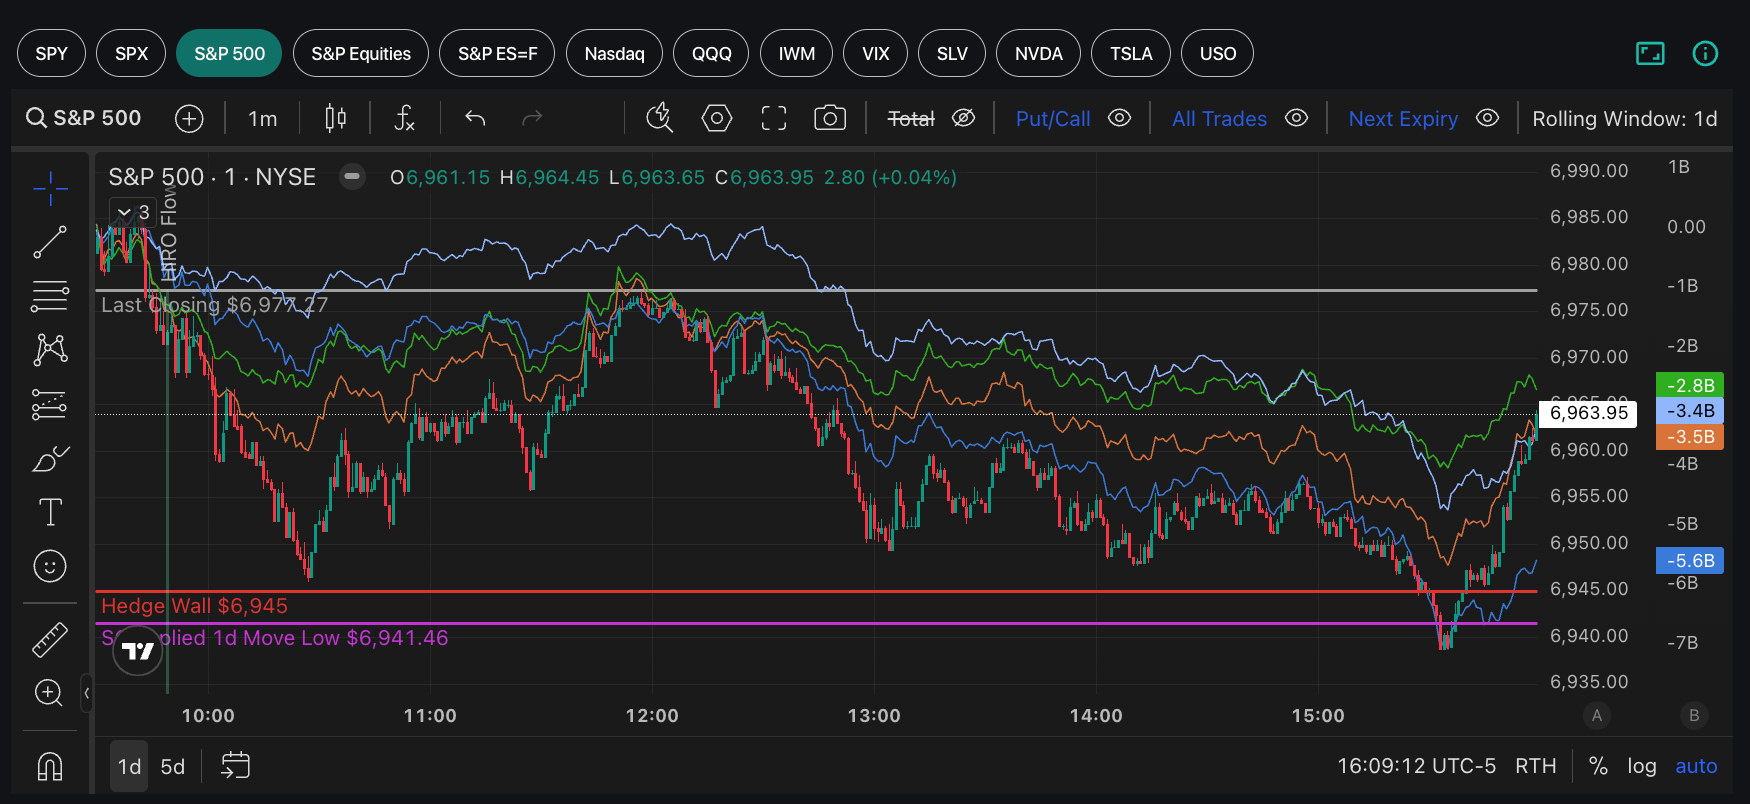1750x804 pixels.
Task: Click the expand panel icon at top right
Action: pyautogui.click(x=1650, y=54)
